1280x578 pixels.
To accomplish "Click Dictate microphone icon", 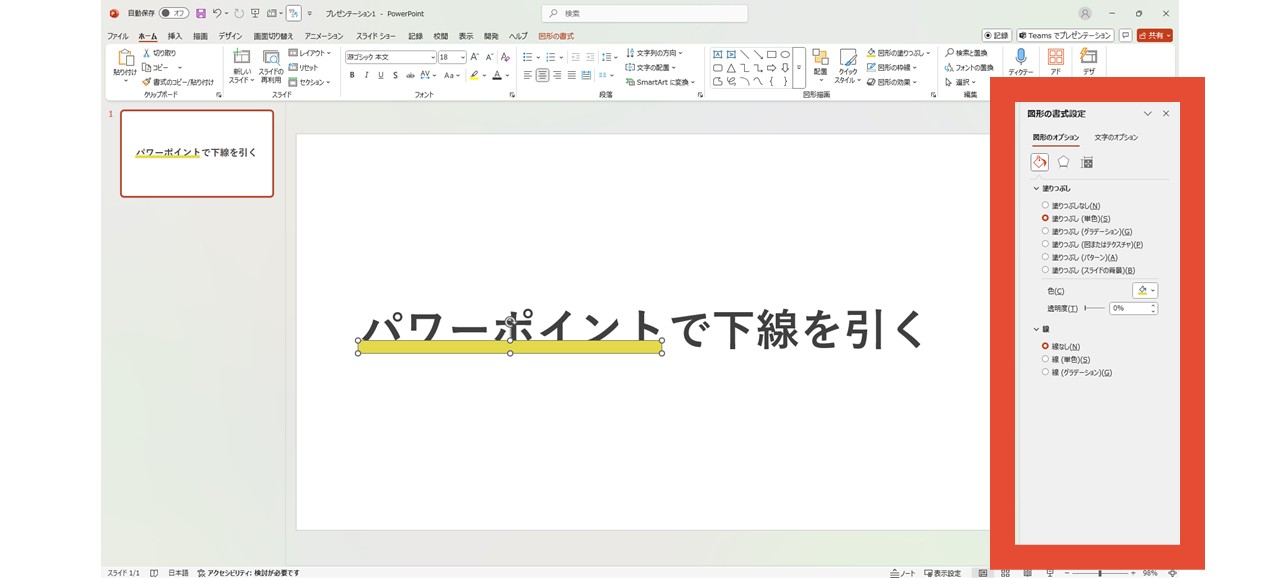I will [x=1021, y=56].
